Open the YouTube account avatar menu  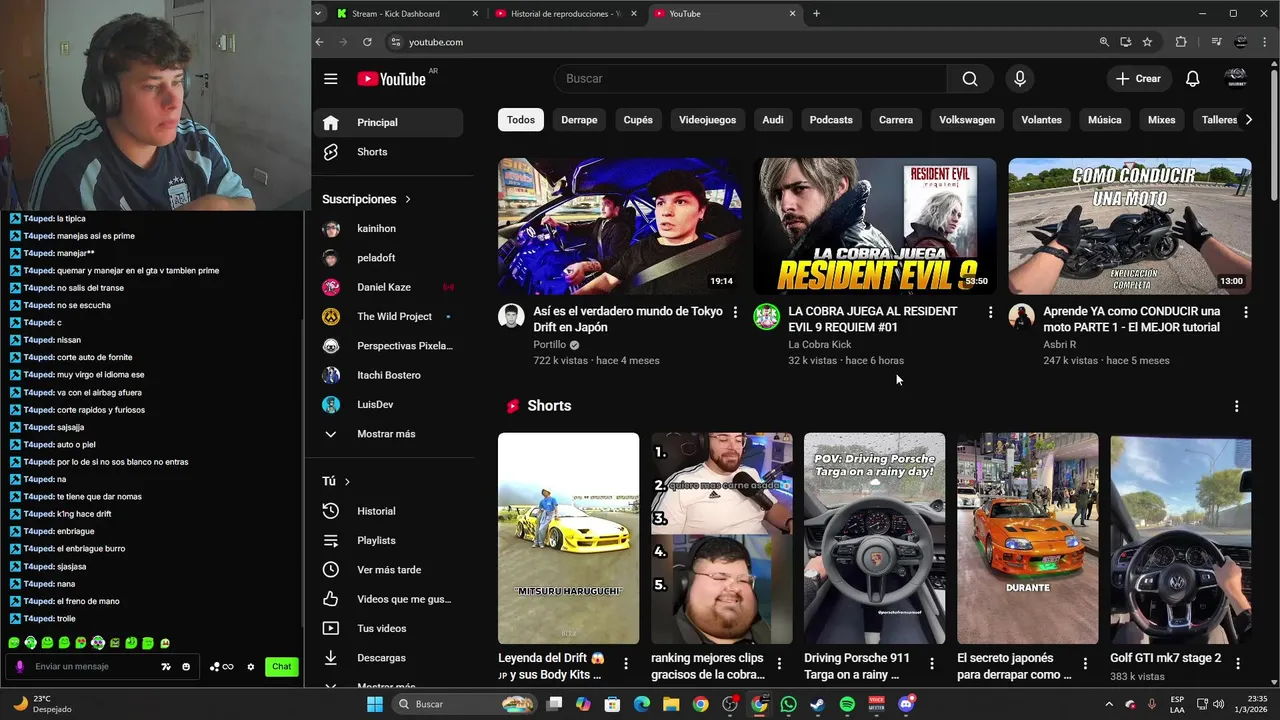[1236, 79]
